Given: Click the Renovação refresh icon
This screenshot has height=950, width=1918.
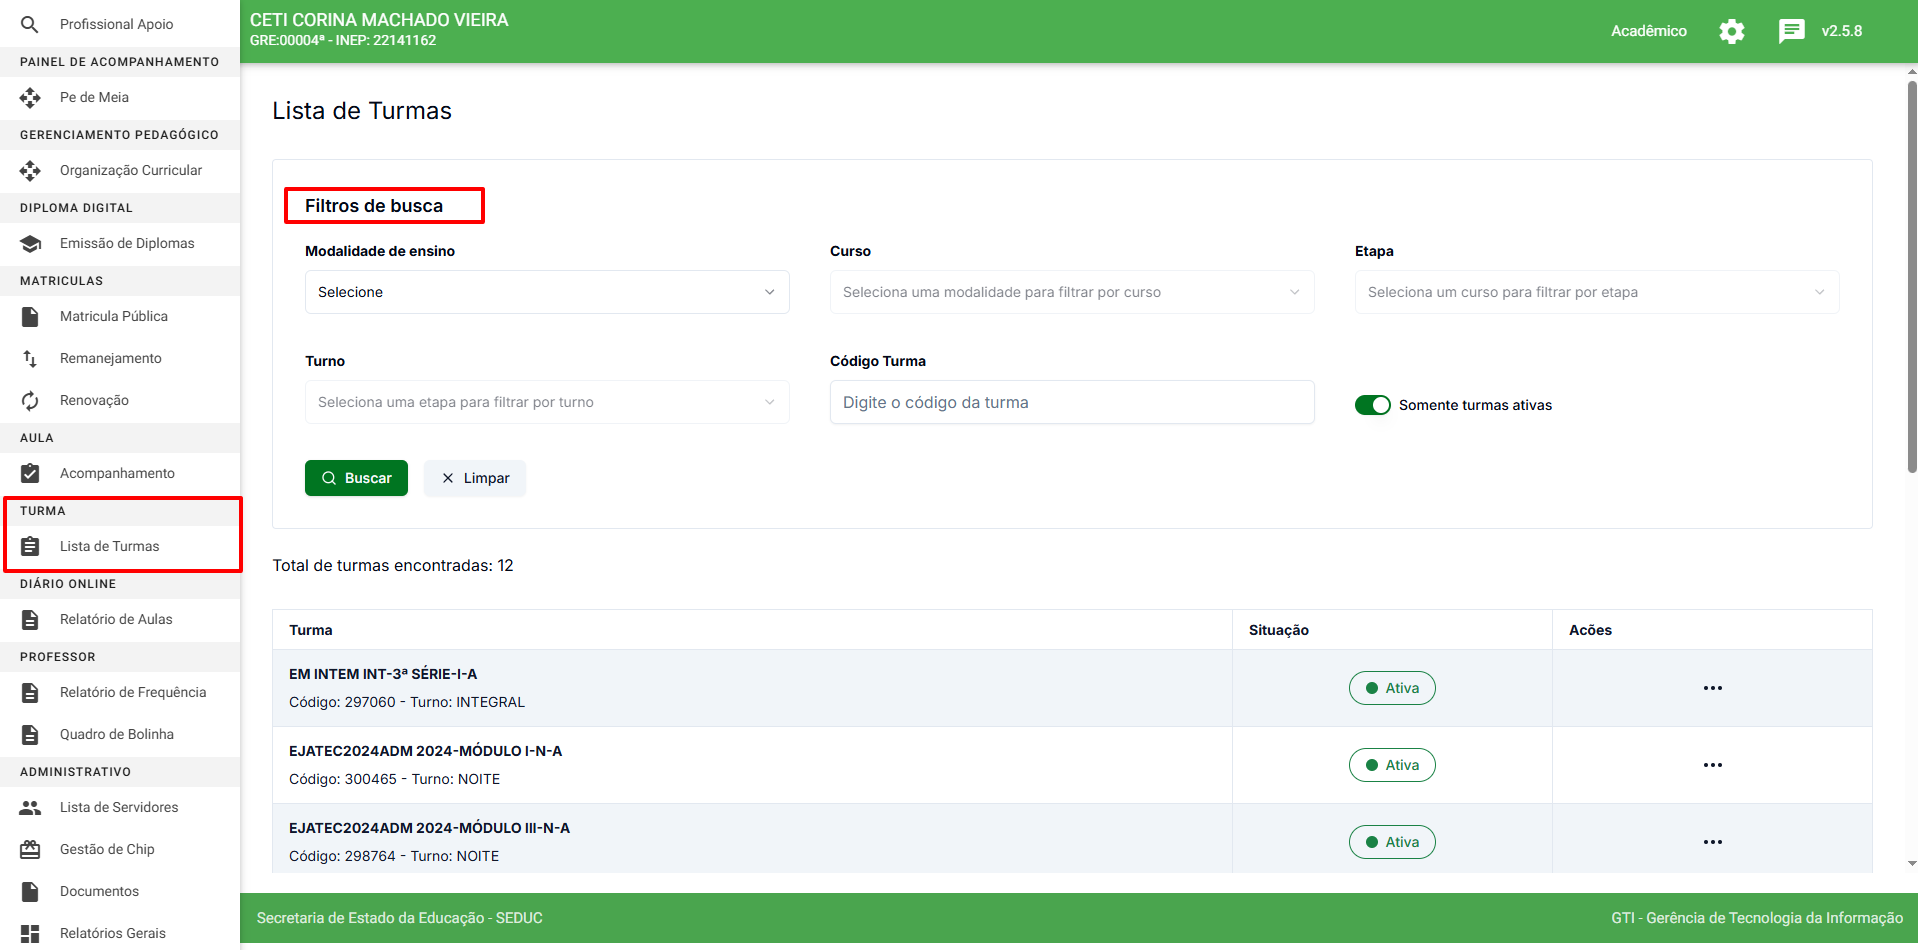Looking at the screenshot, I should coord(30,400).
